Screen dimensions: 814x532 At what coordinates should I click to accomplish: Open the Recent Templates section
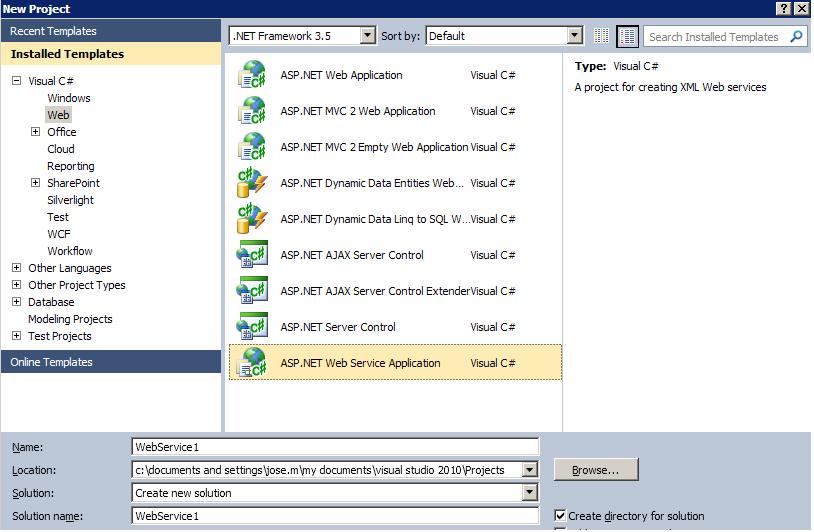[111, 31]
